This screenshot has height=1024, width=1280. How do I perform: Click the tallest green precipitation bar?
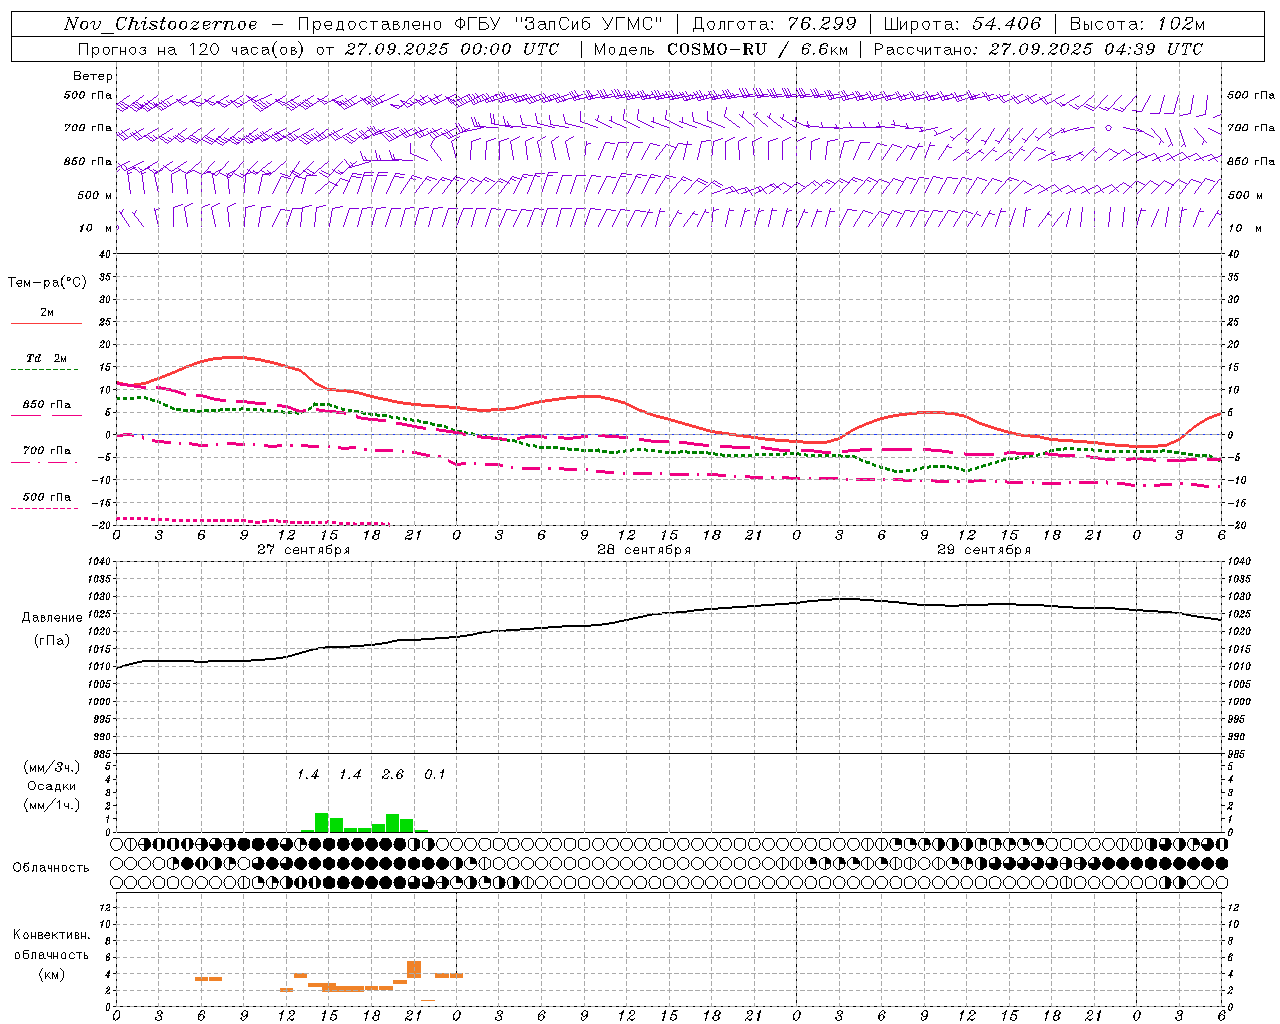pos(321,822)
